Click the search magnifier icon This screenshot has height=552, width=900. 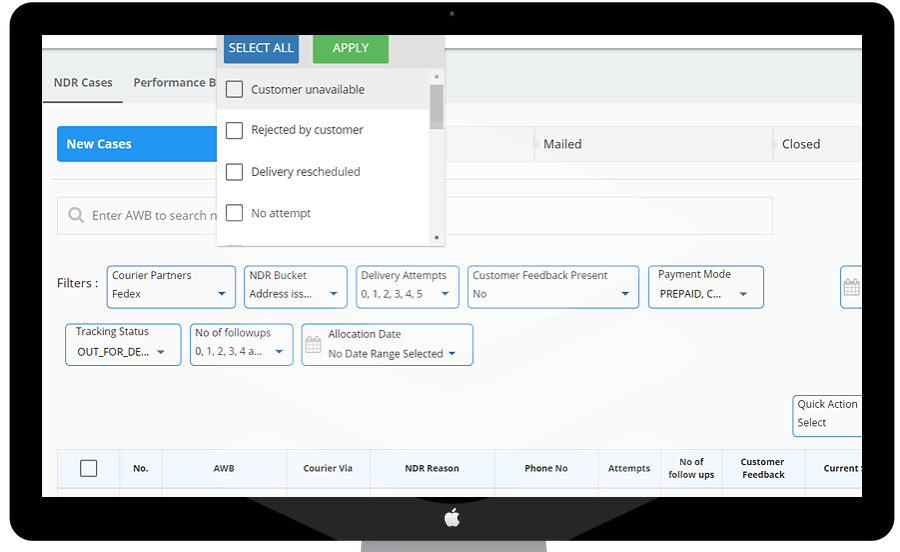(x=76, y=215)
